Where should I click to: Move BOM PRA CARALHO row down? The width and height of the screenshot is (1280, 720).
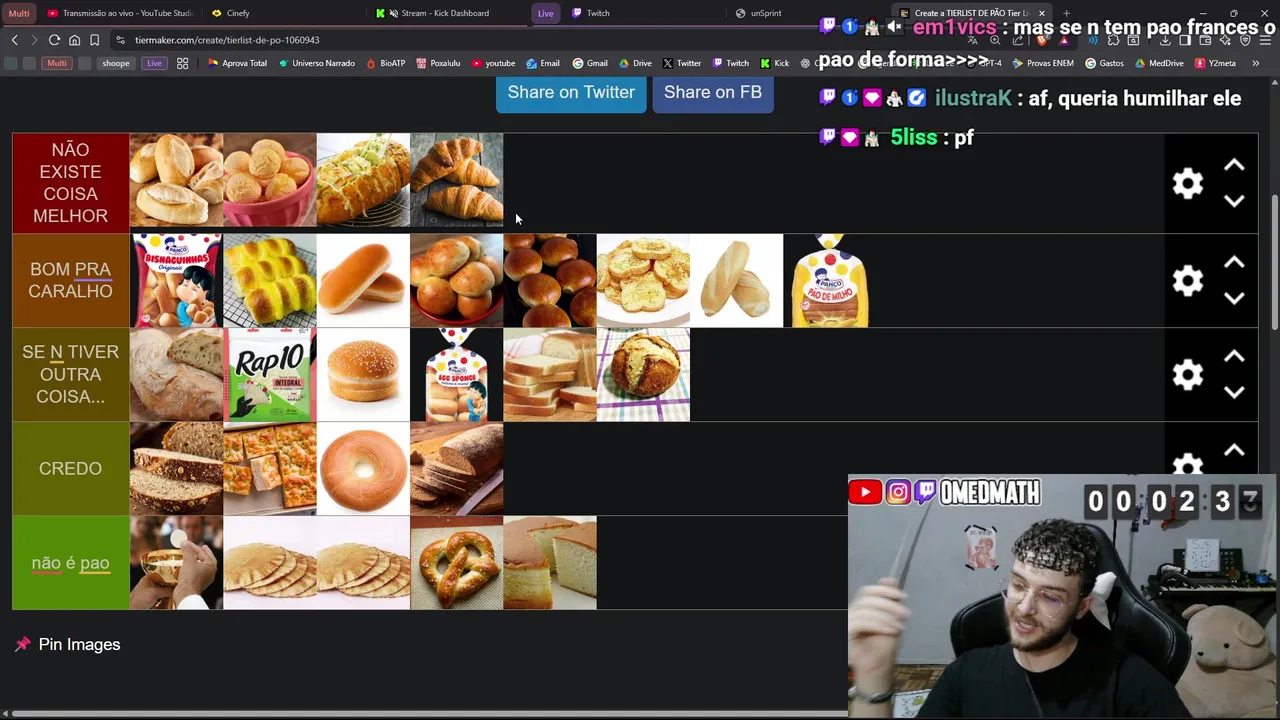tap(1234, 298)
